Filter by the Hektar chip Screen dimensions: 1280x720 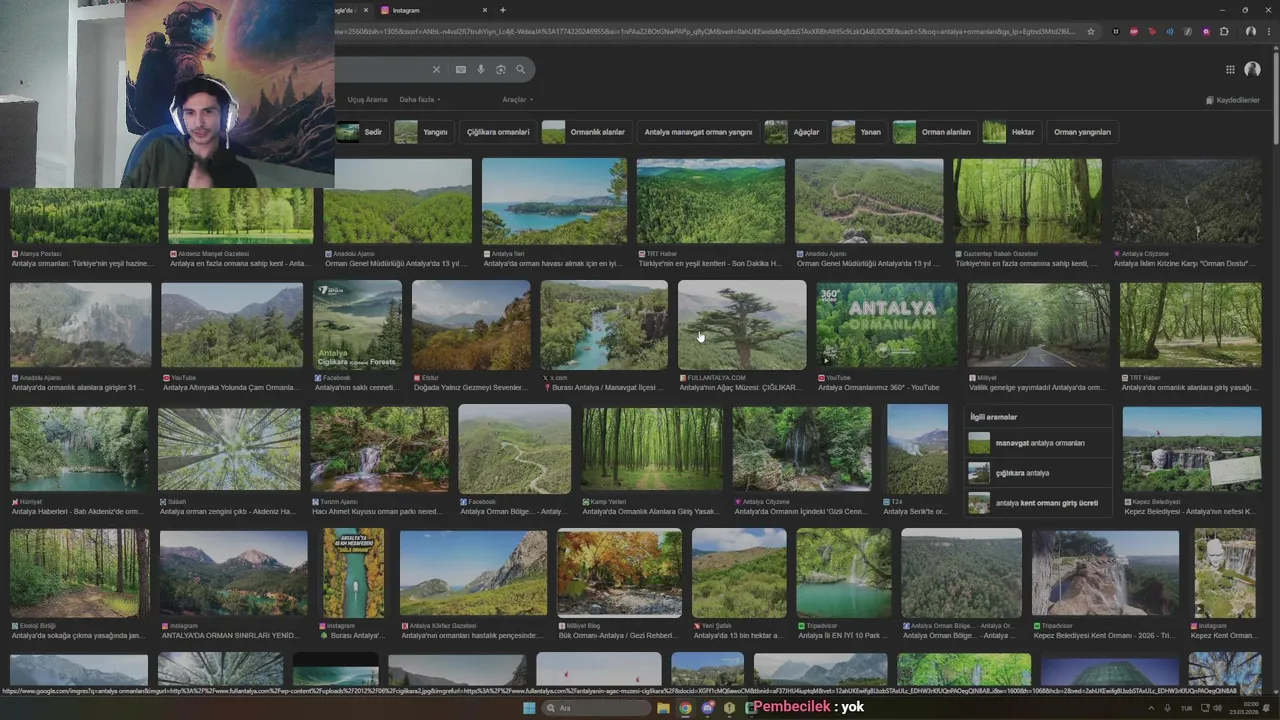coord(1011,132)
